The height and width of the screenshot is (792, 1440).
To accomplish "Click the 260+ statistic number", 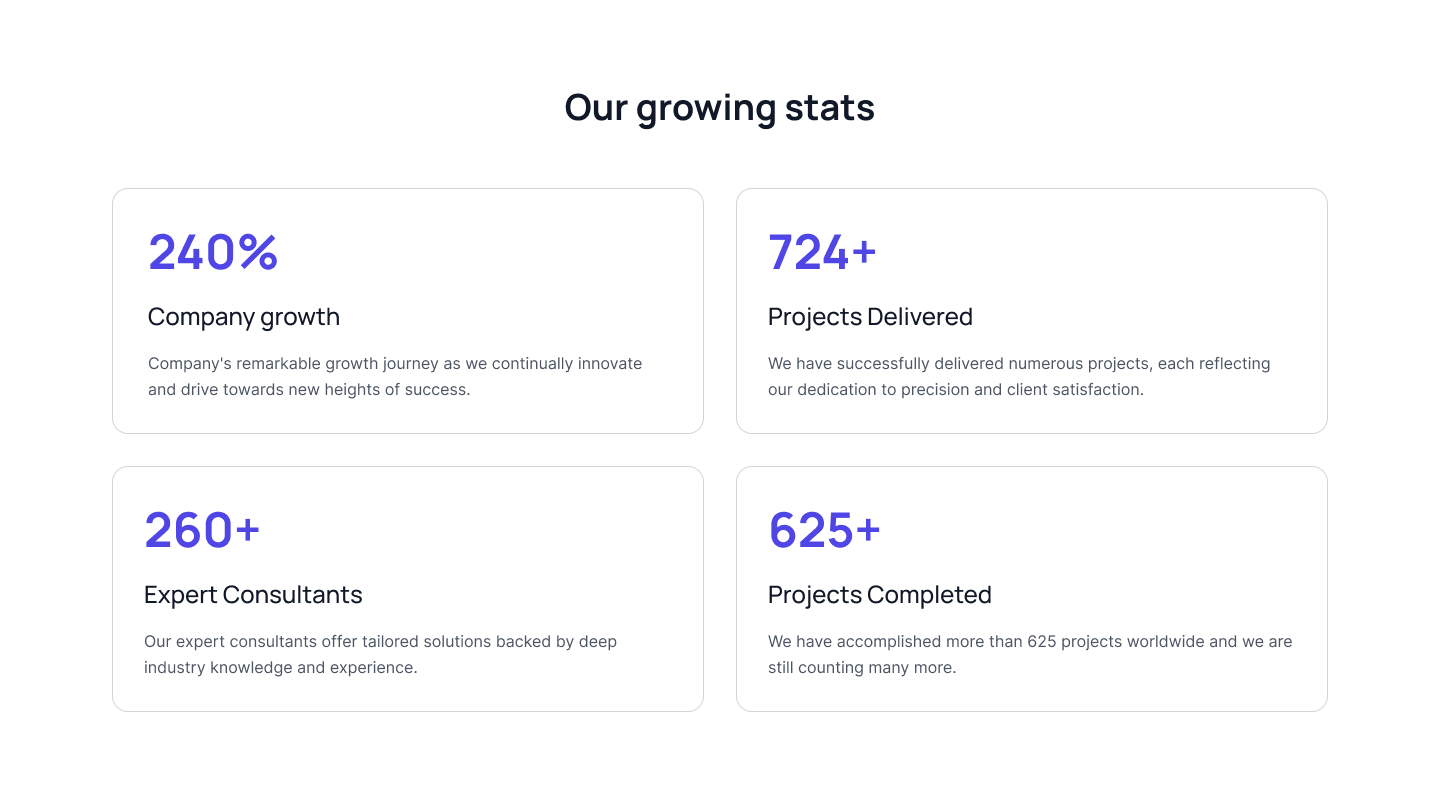I will pos(202,530).
